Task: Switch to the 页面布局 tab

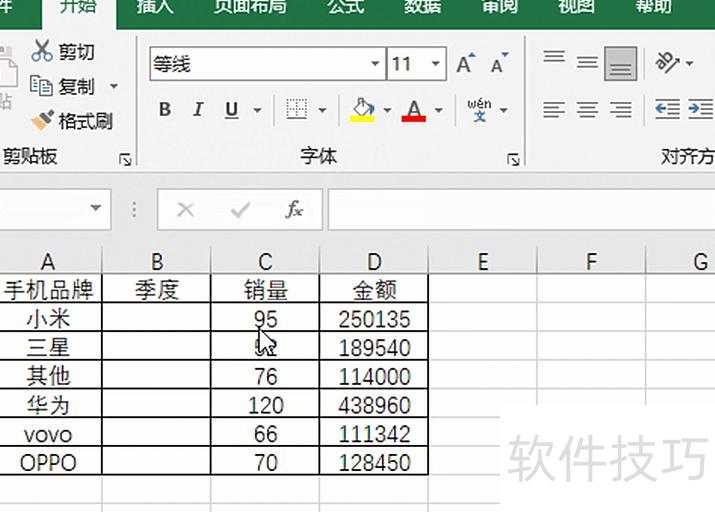Action: pyautogui.click(x=250, y=7)
